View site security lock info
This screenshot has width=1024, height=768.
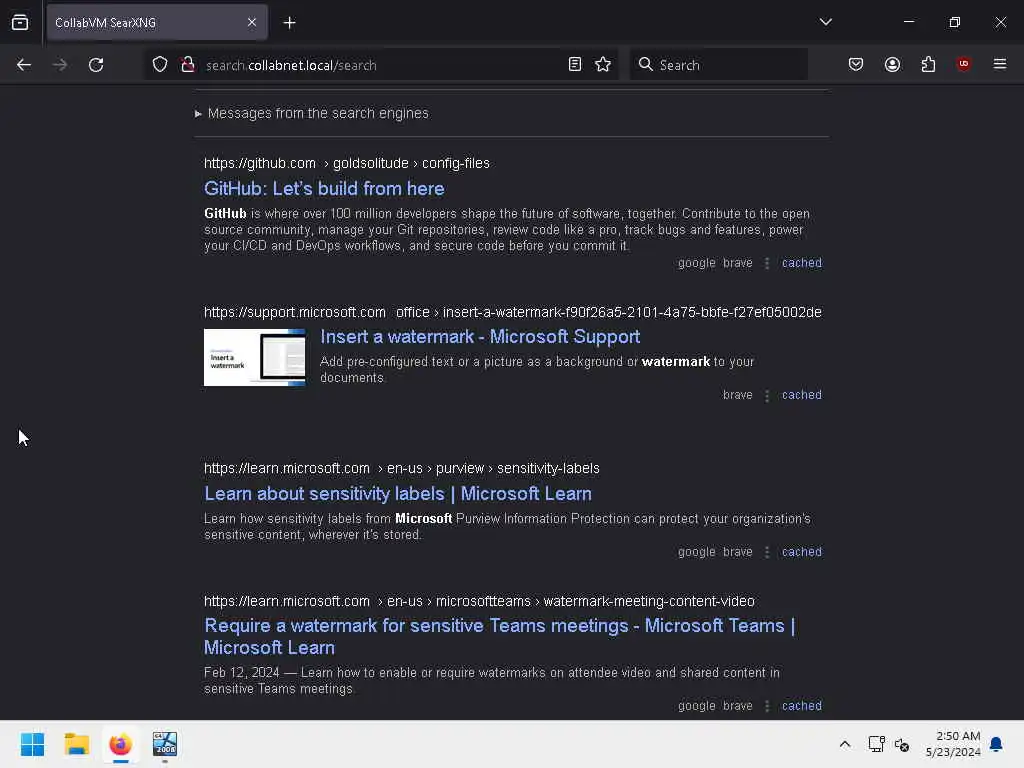pyautogui.click(x=188, y=65)
